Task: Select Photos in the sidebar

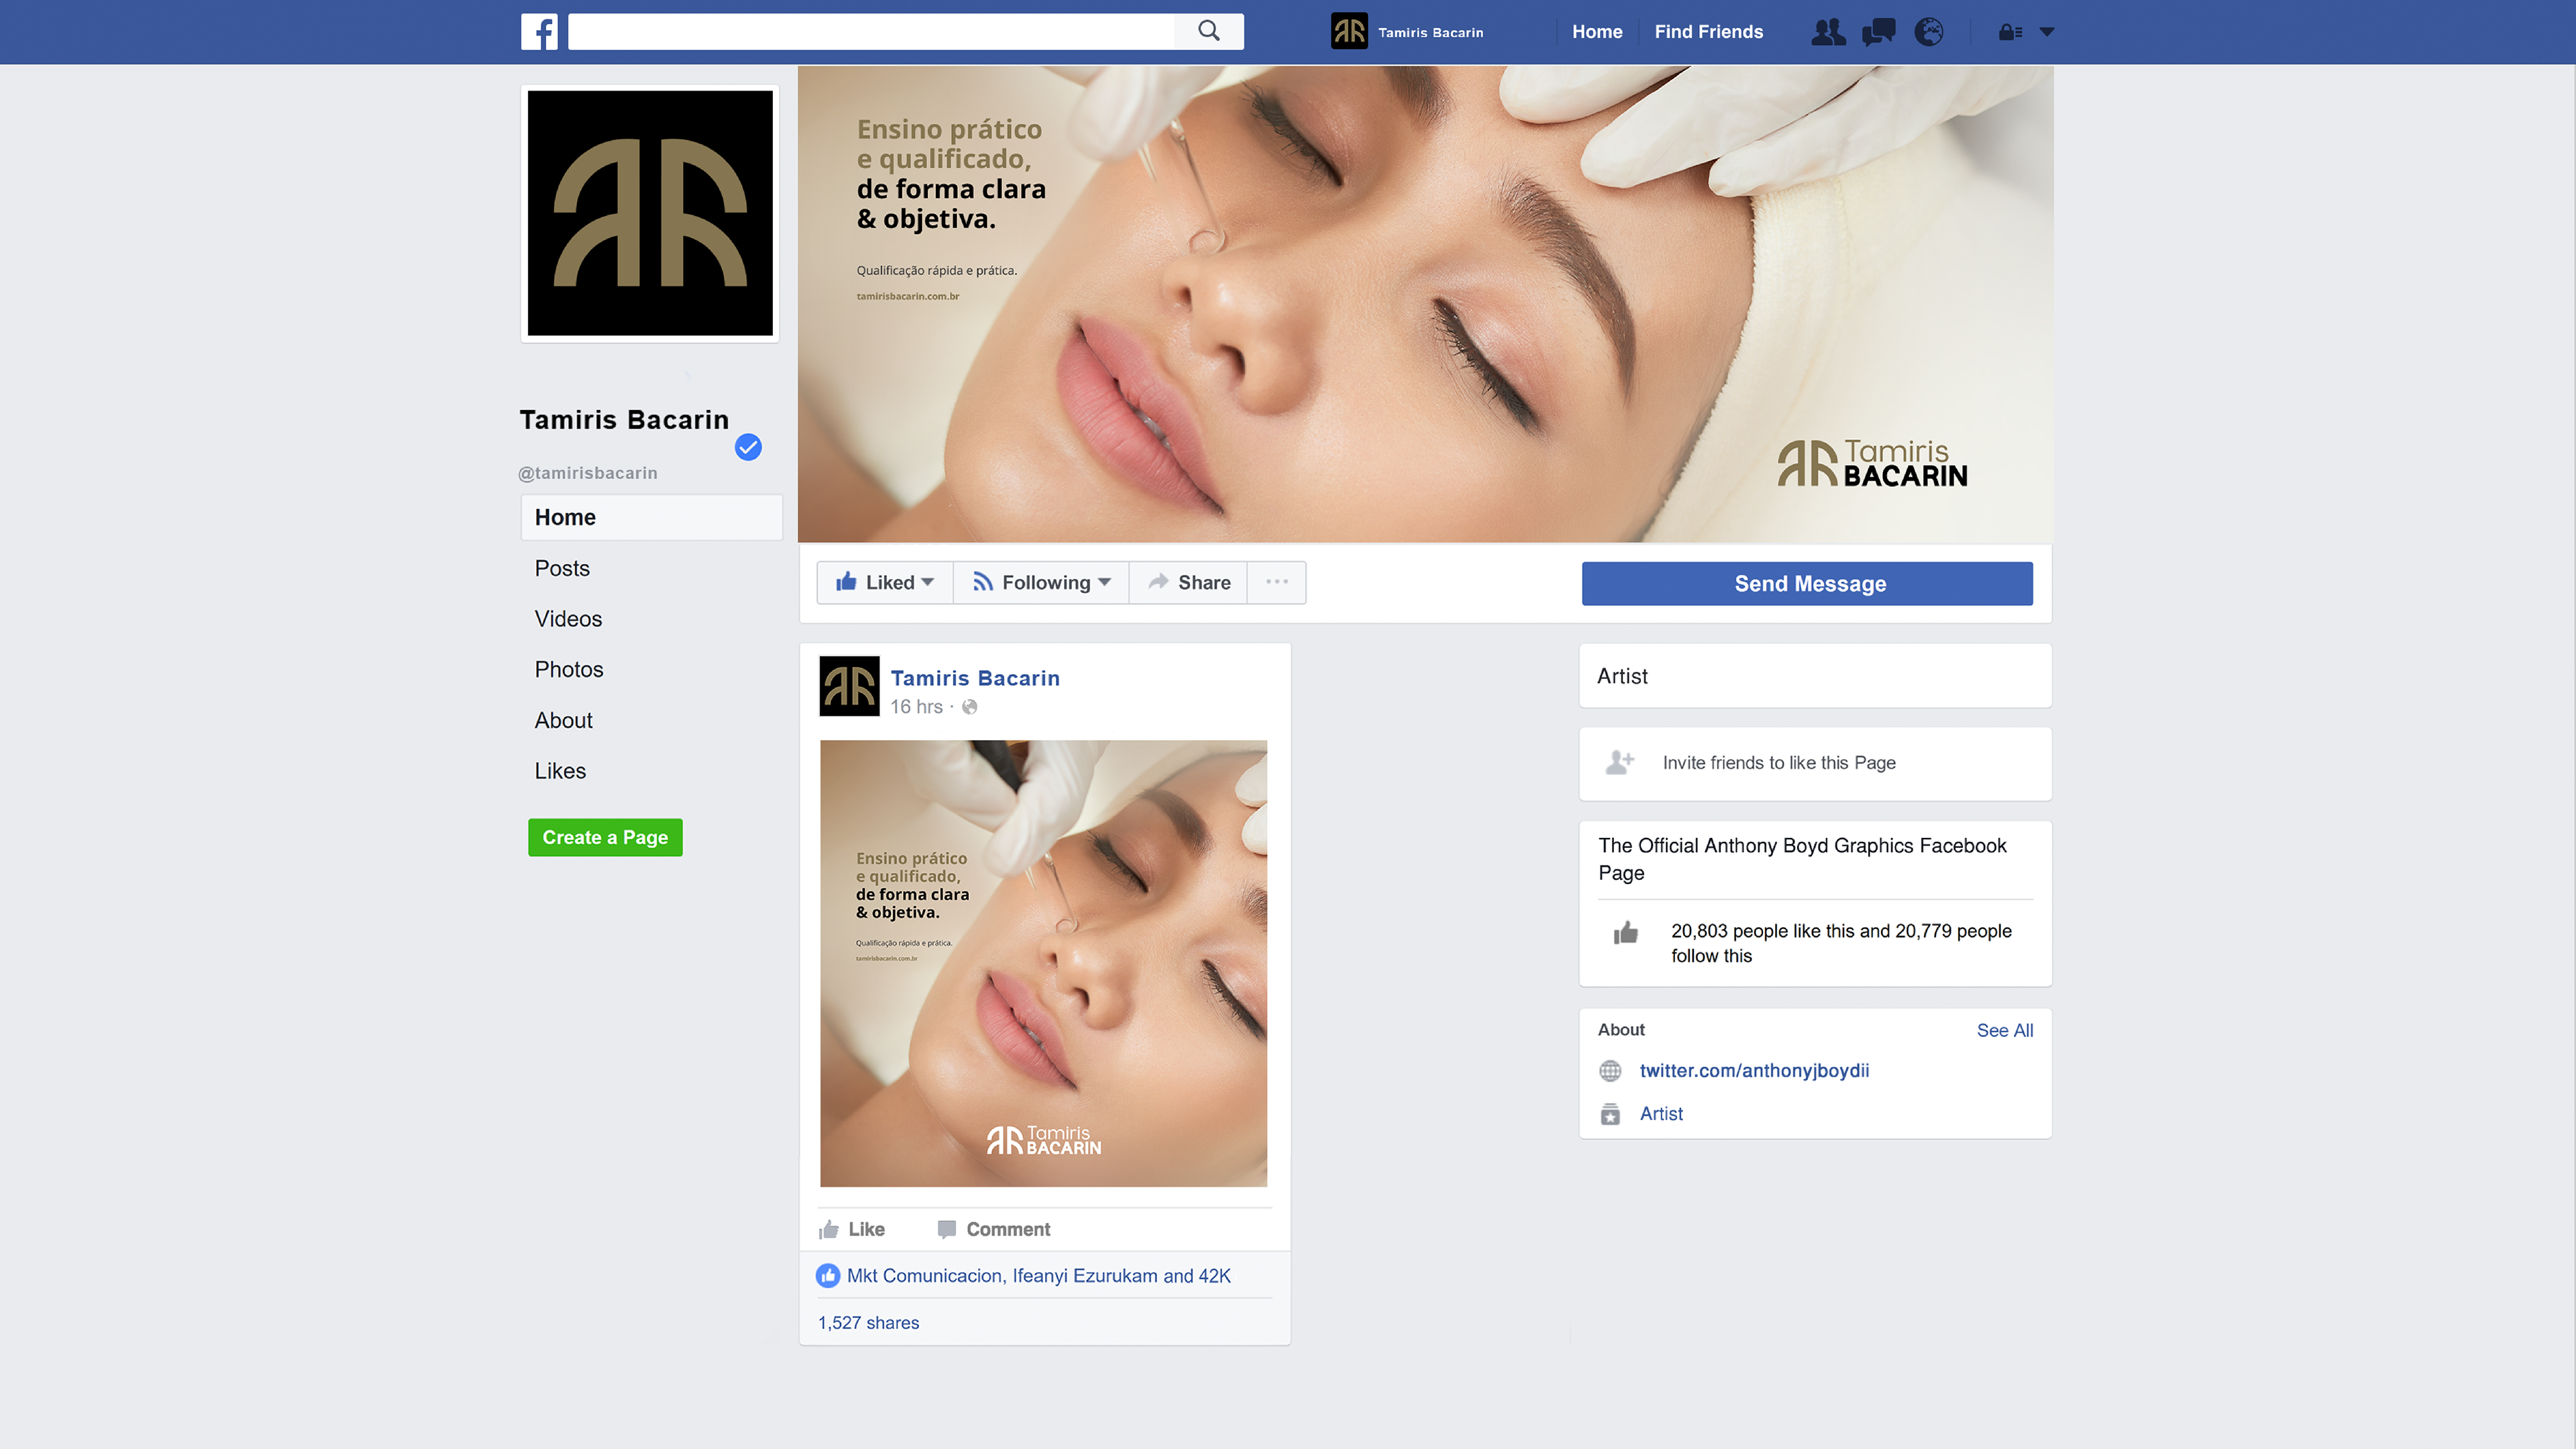Action: 568,669
